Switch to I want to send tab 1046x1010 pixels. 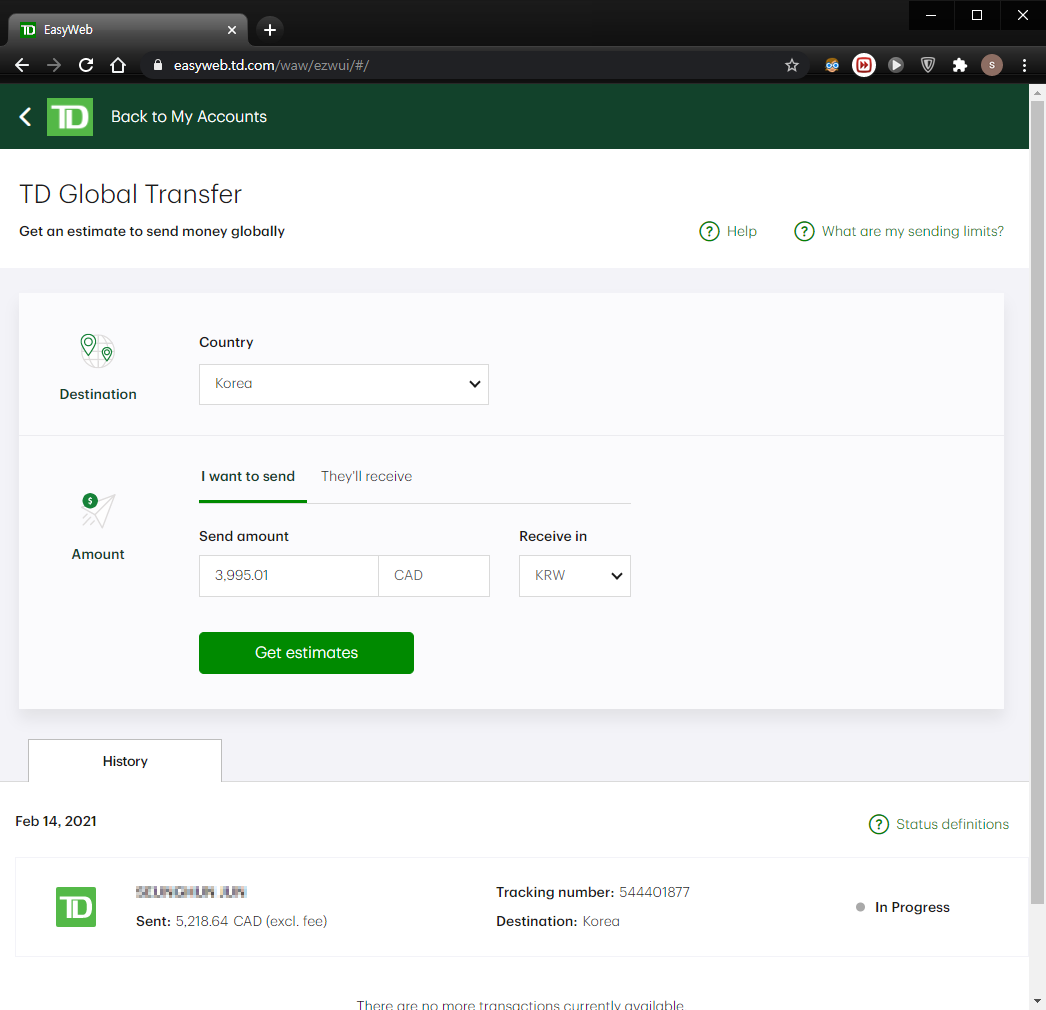(248, 476)
